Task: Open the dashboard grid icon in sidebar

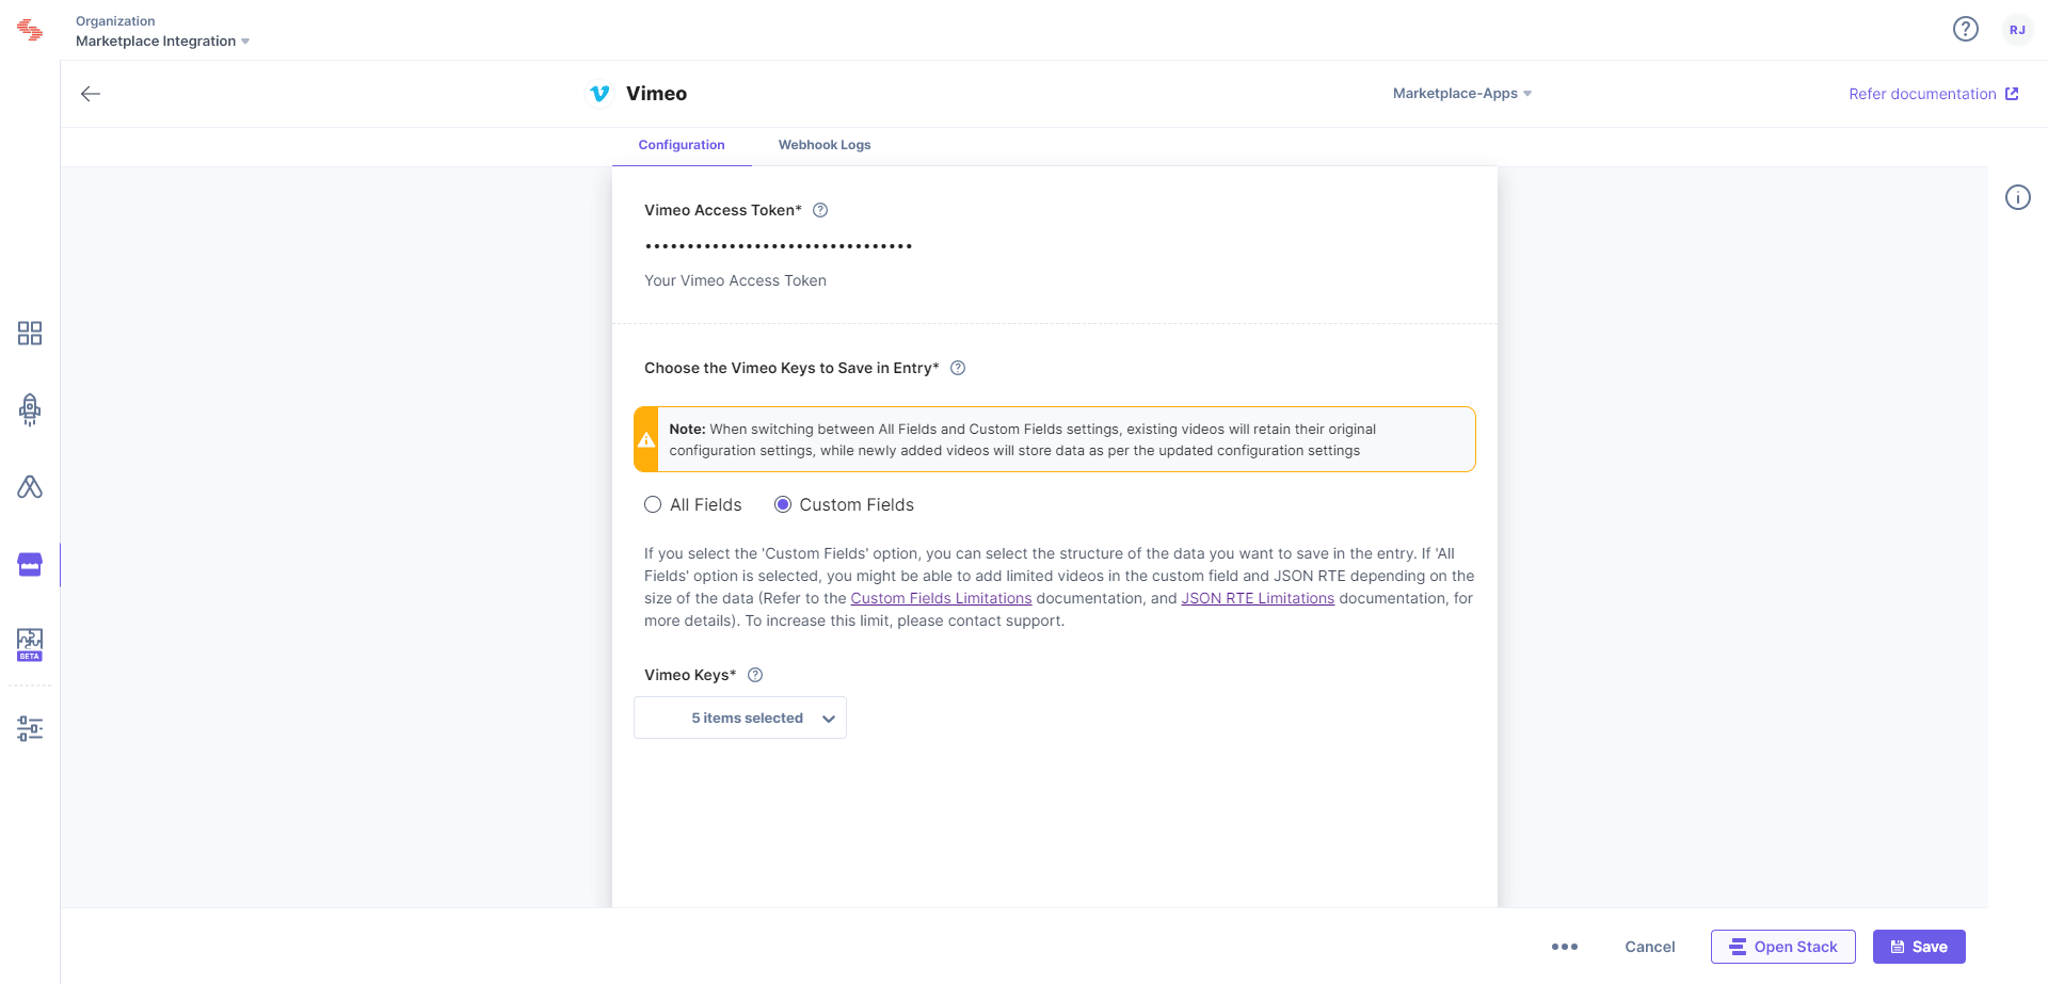Action: click(x=30, y=333)
